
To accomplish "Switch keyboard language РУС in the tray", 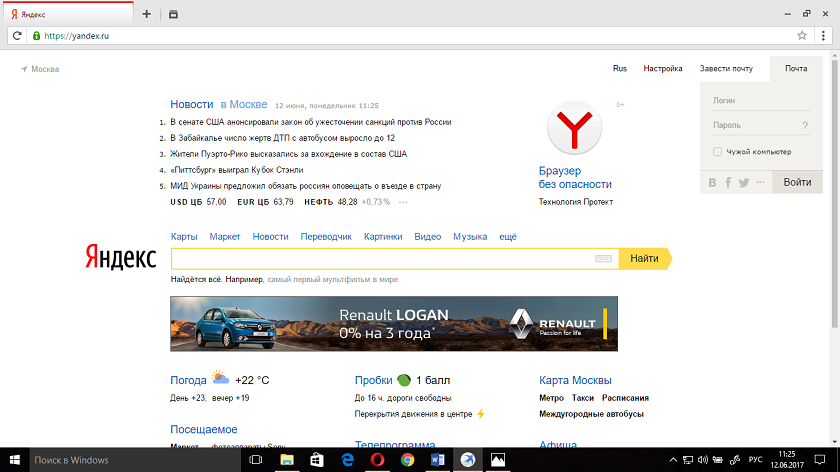I will pyautogui.click(x=755, y=460).
